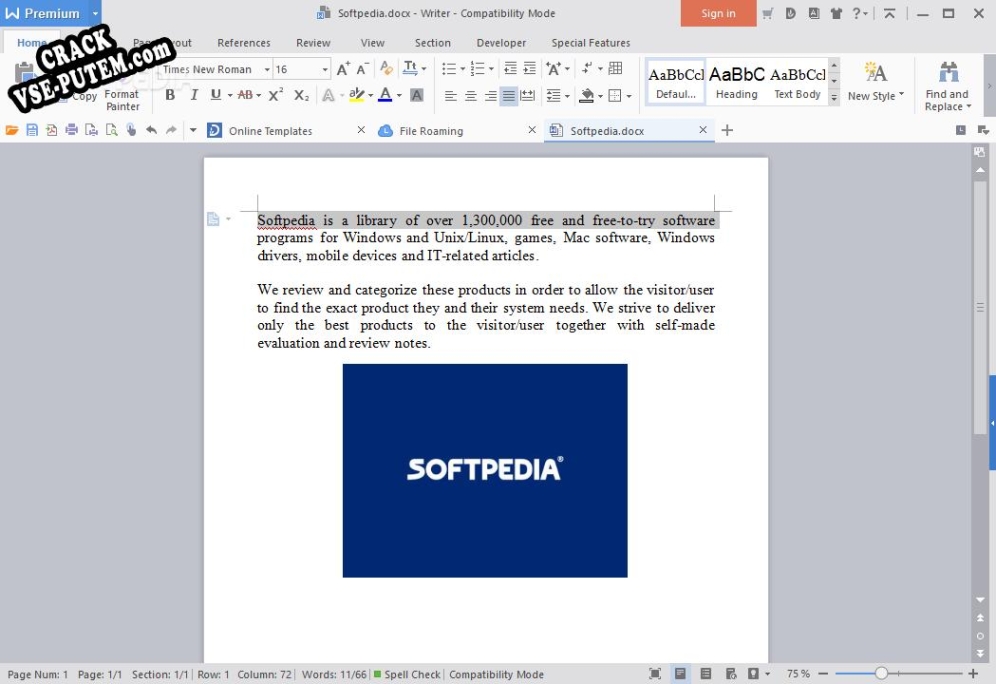The image size is (996, 684).
Task: Toggle justified alignment
Action: pos(509,96)
